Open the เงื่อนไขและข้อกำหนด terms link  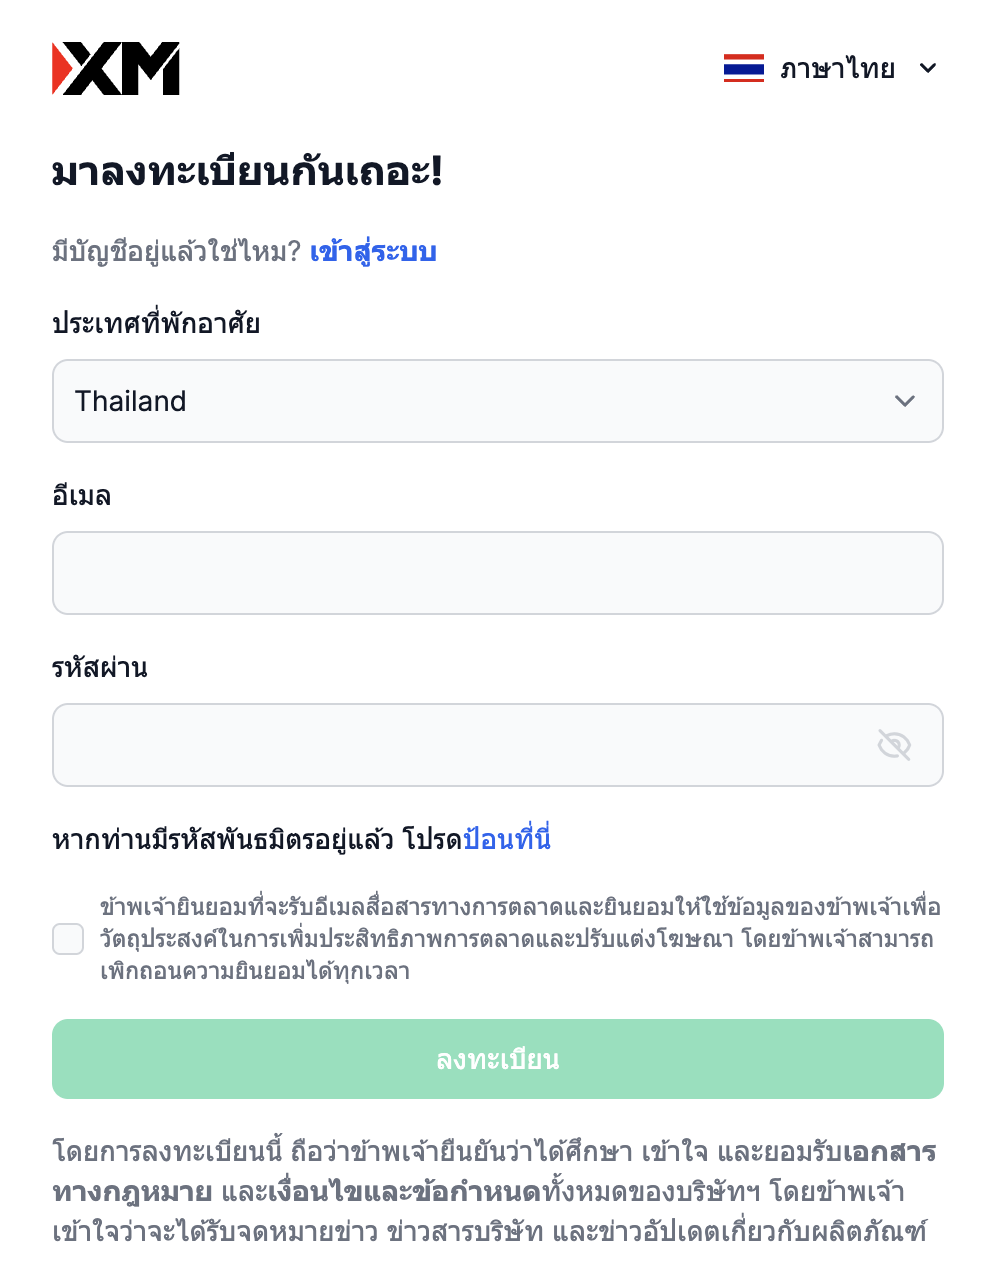coord(404,1192)
